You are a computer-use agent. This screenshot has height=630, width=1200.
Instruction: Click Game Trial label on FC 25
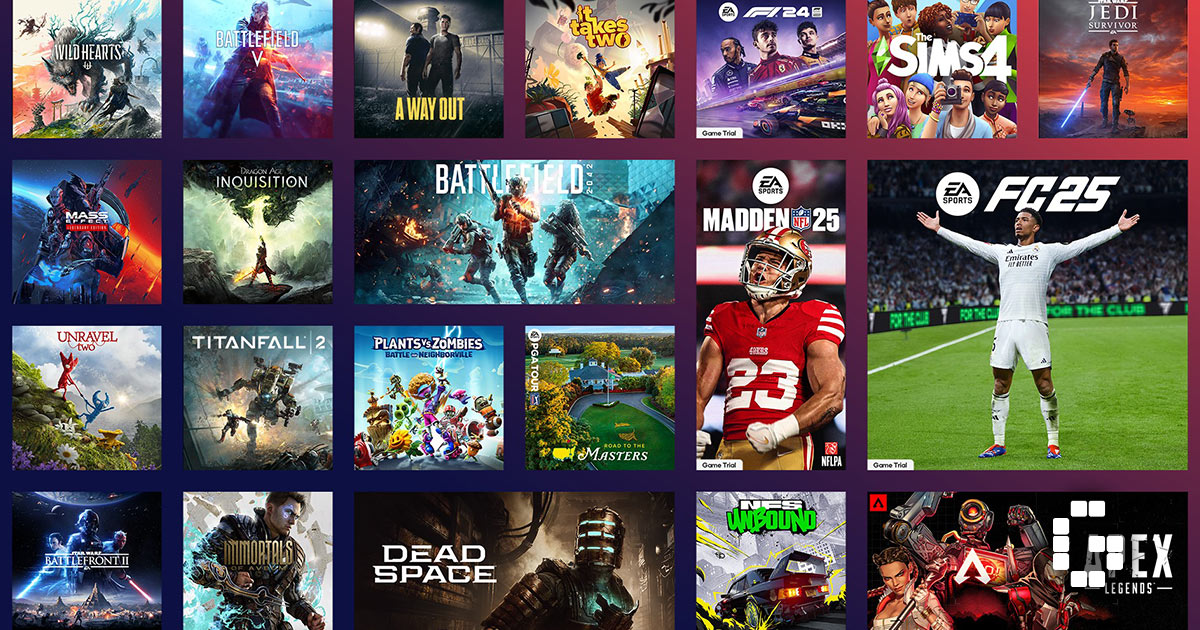(x=892, y=465)
